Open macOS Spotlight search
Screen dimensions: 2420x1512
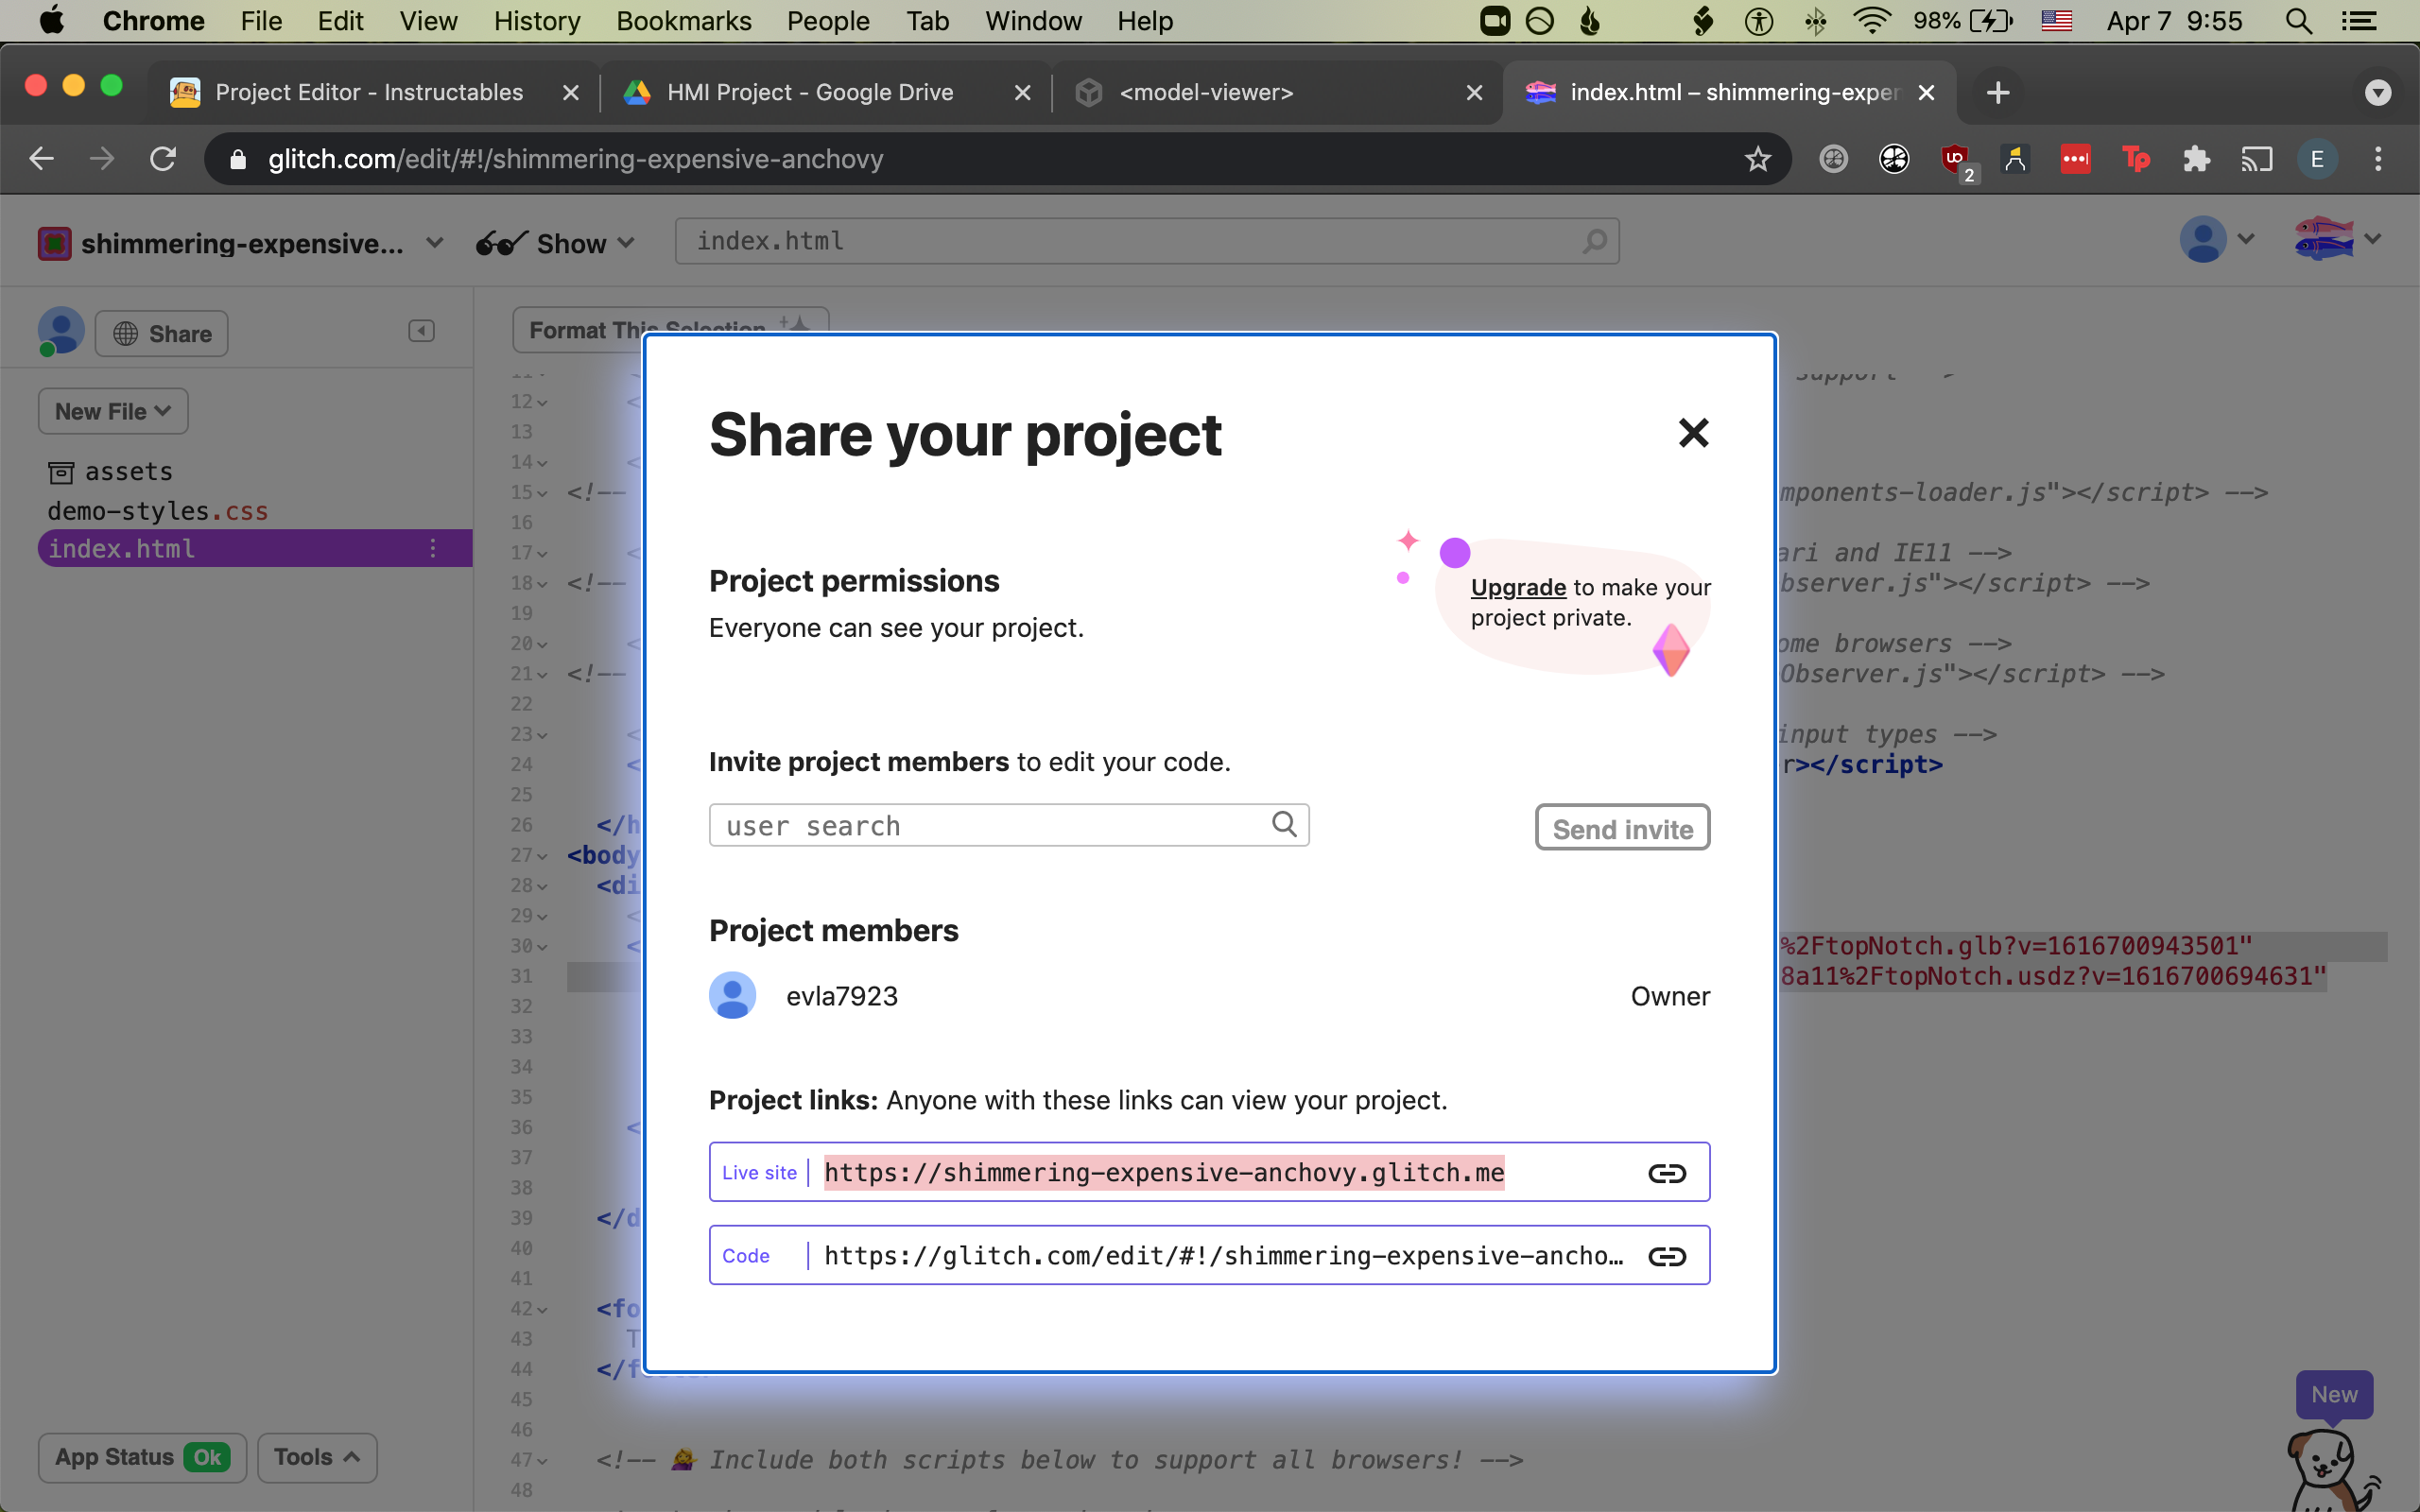(x=2298, y=21)
